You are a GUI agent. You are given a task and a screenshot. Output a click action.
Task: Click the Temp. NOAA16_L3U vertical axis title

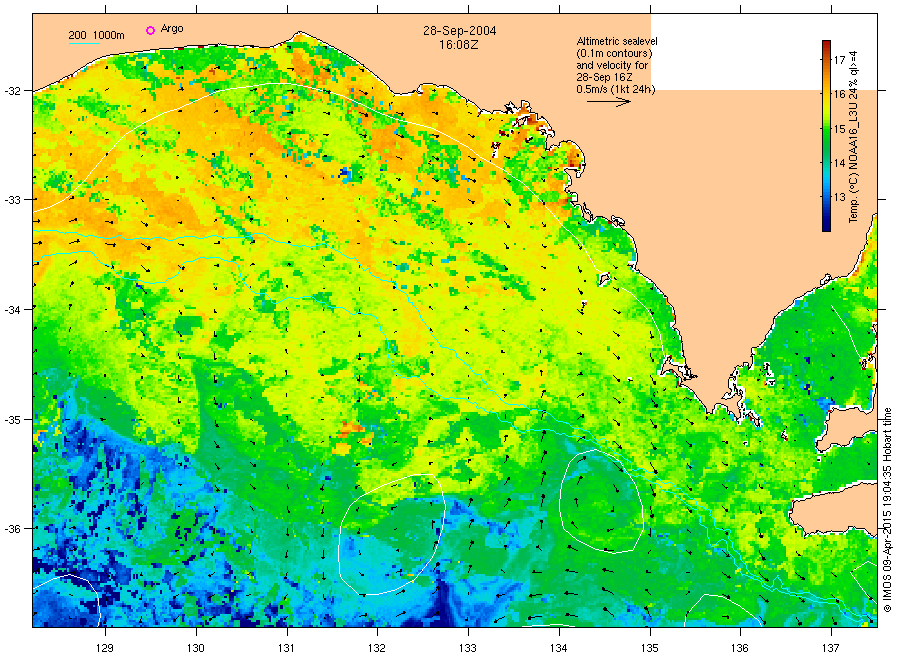click(854, 137)
